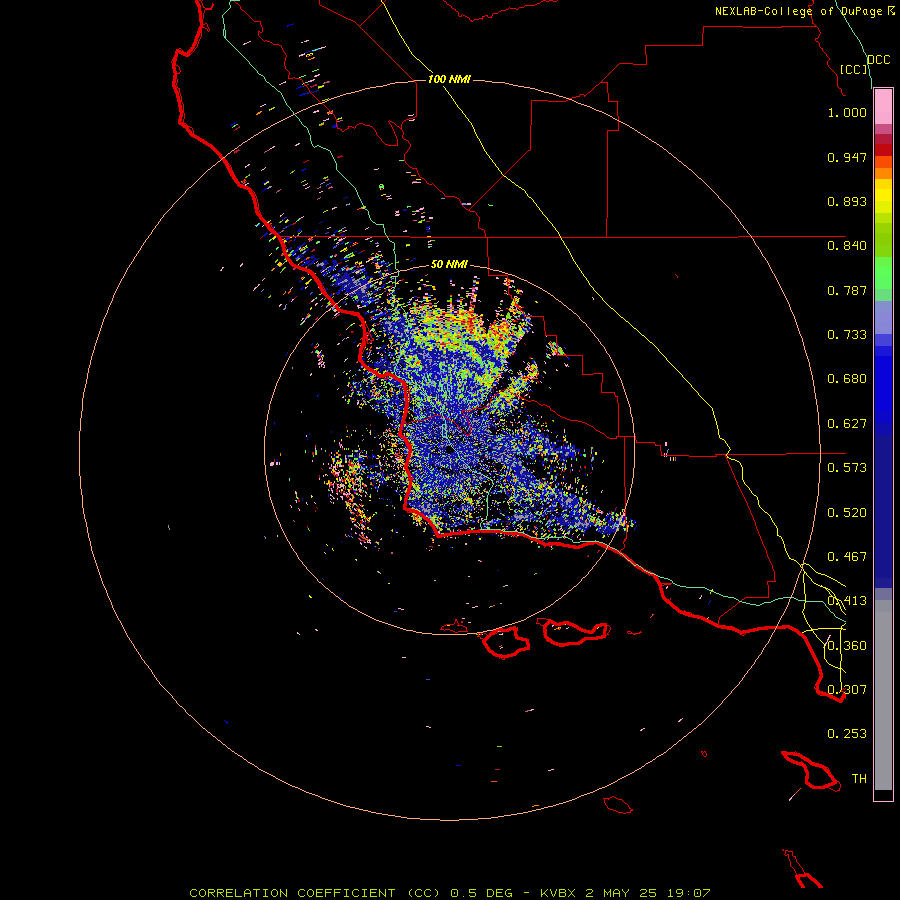Click the 0.413 legend value
This screenshot has height=900, width=900.
847,601
